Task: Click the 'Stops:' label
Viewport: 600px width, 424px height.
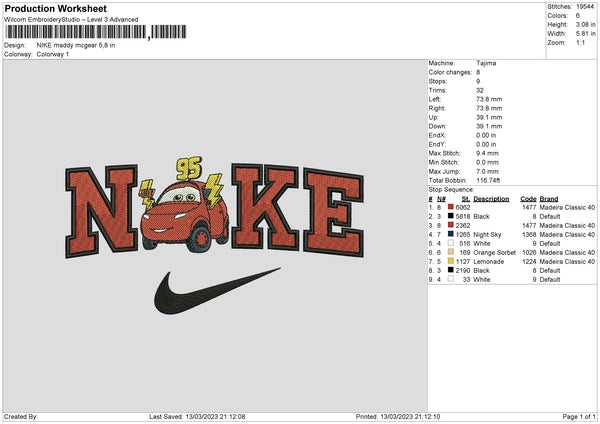Action: (x=437, y=81)
